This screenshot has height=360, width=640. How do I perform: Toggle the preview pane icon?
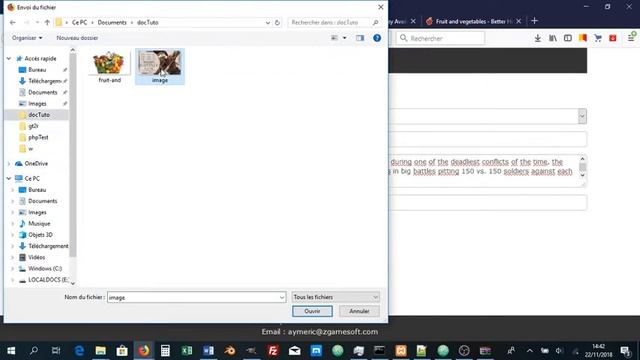360,38
